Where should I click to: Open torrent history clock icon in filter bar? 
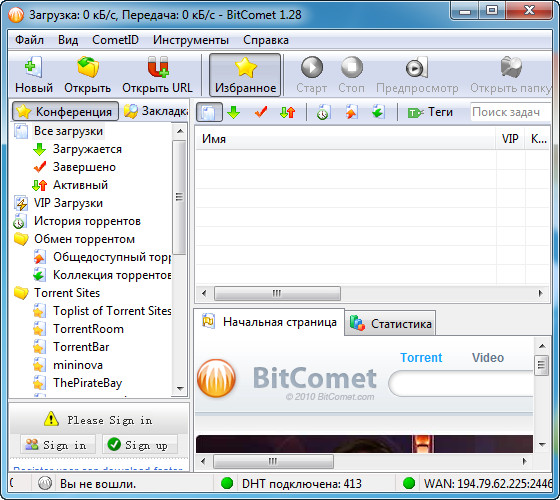[x=323, y=112]
